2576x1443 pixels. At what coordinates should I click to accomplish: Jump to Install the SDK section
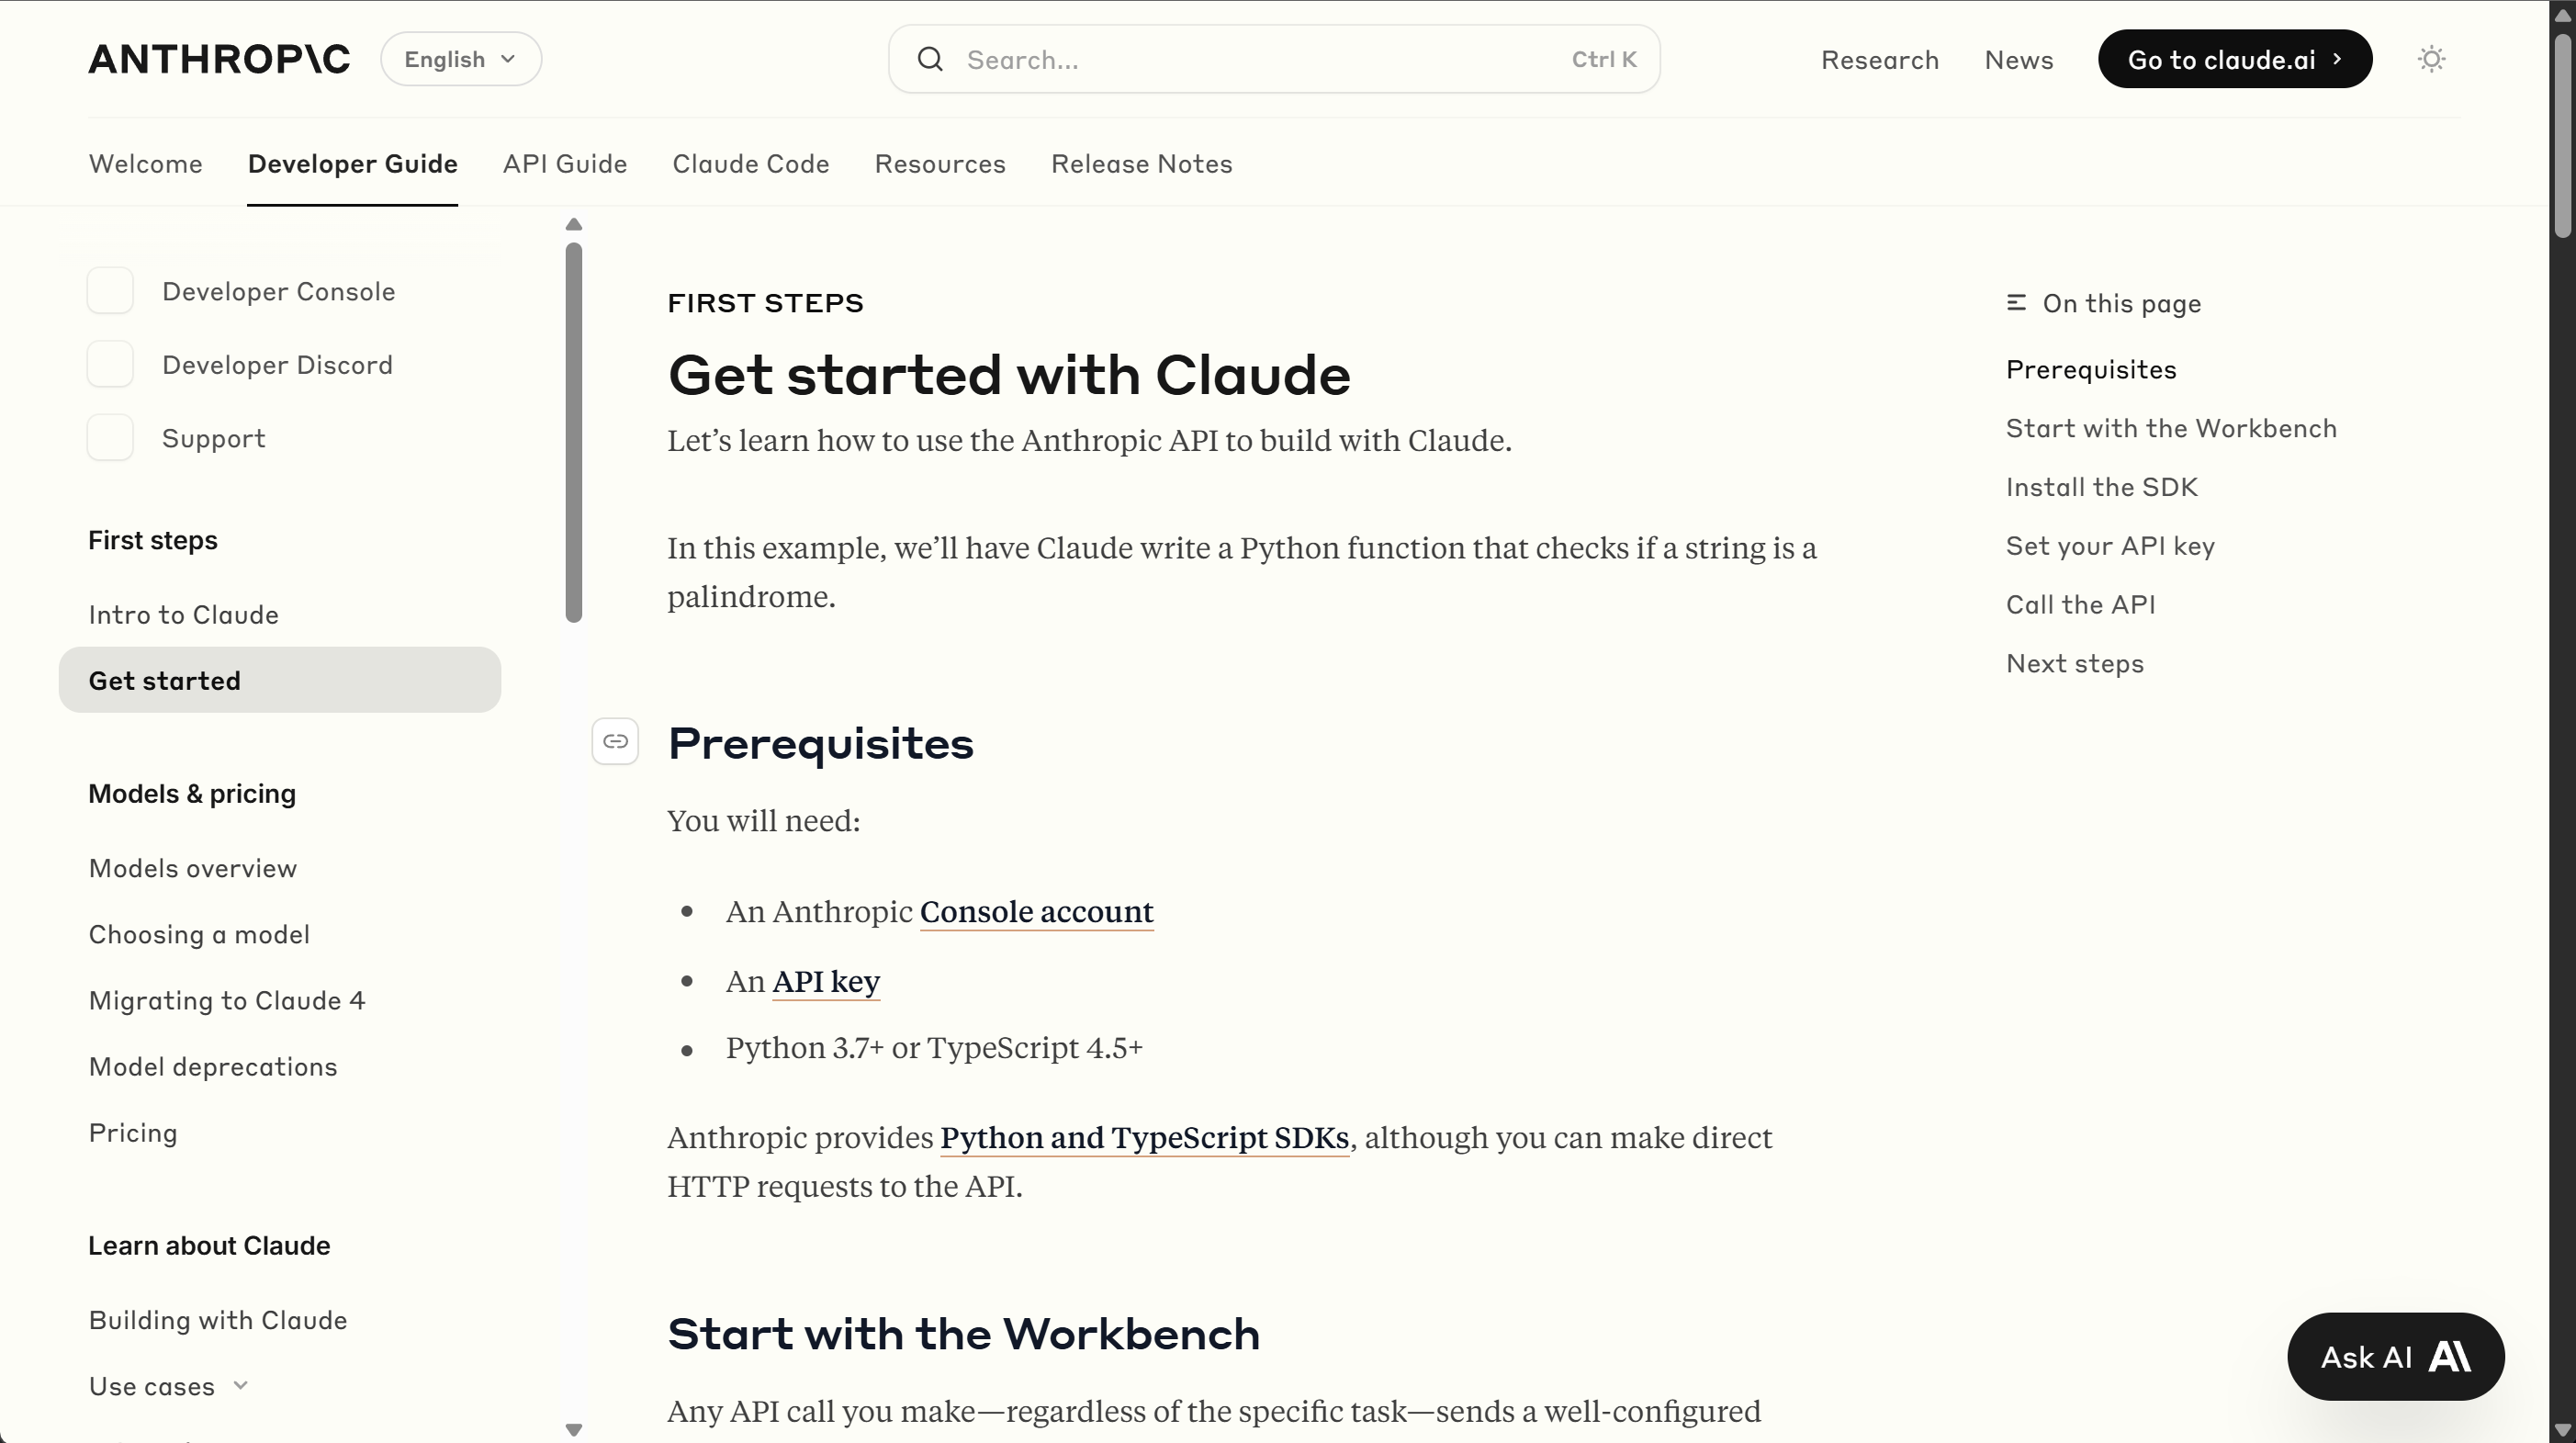tap(2101, 487)
